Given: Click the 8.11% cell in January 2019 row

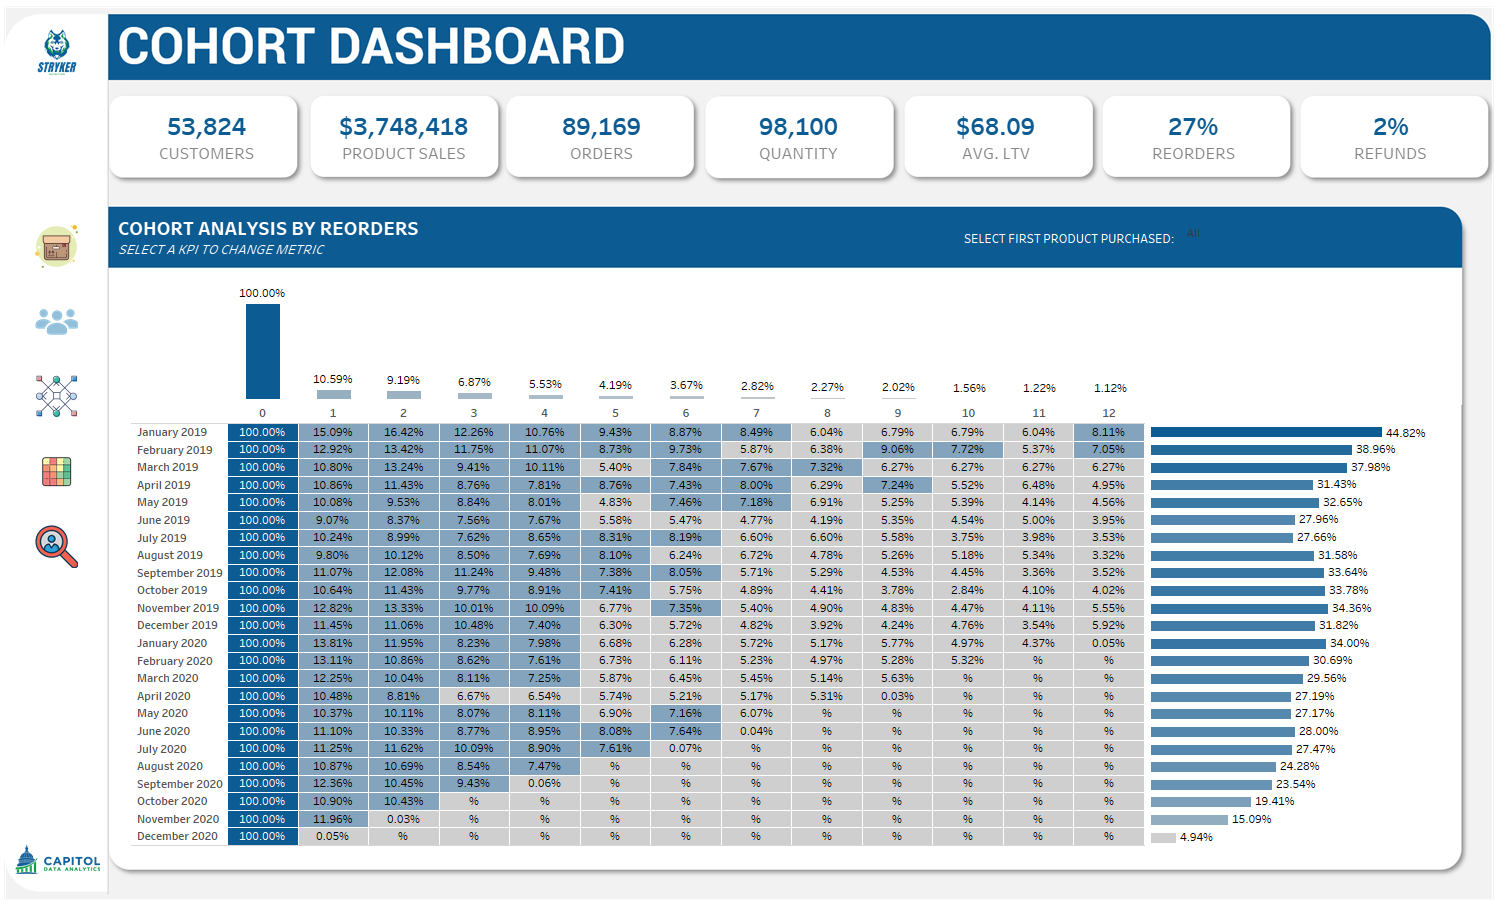Looking at the screenshot, I should 1109,432.
